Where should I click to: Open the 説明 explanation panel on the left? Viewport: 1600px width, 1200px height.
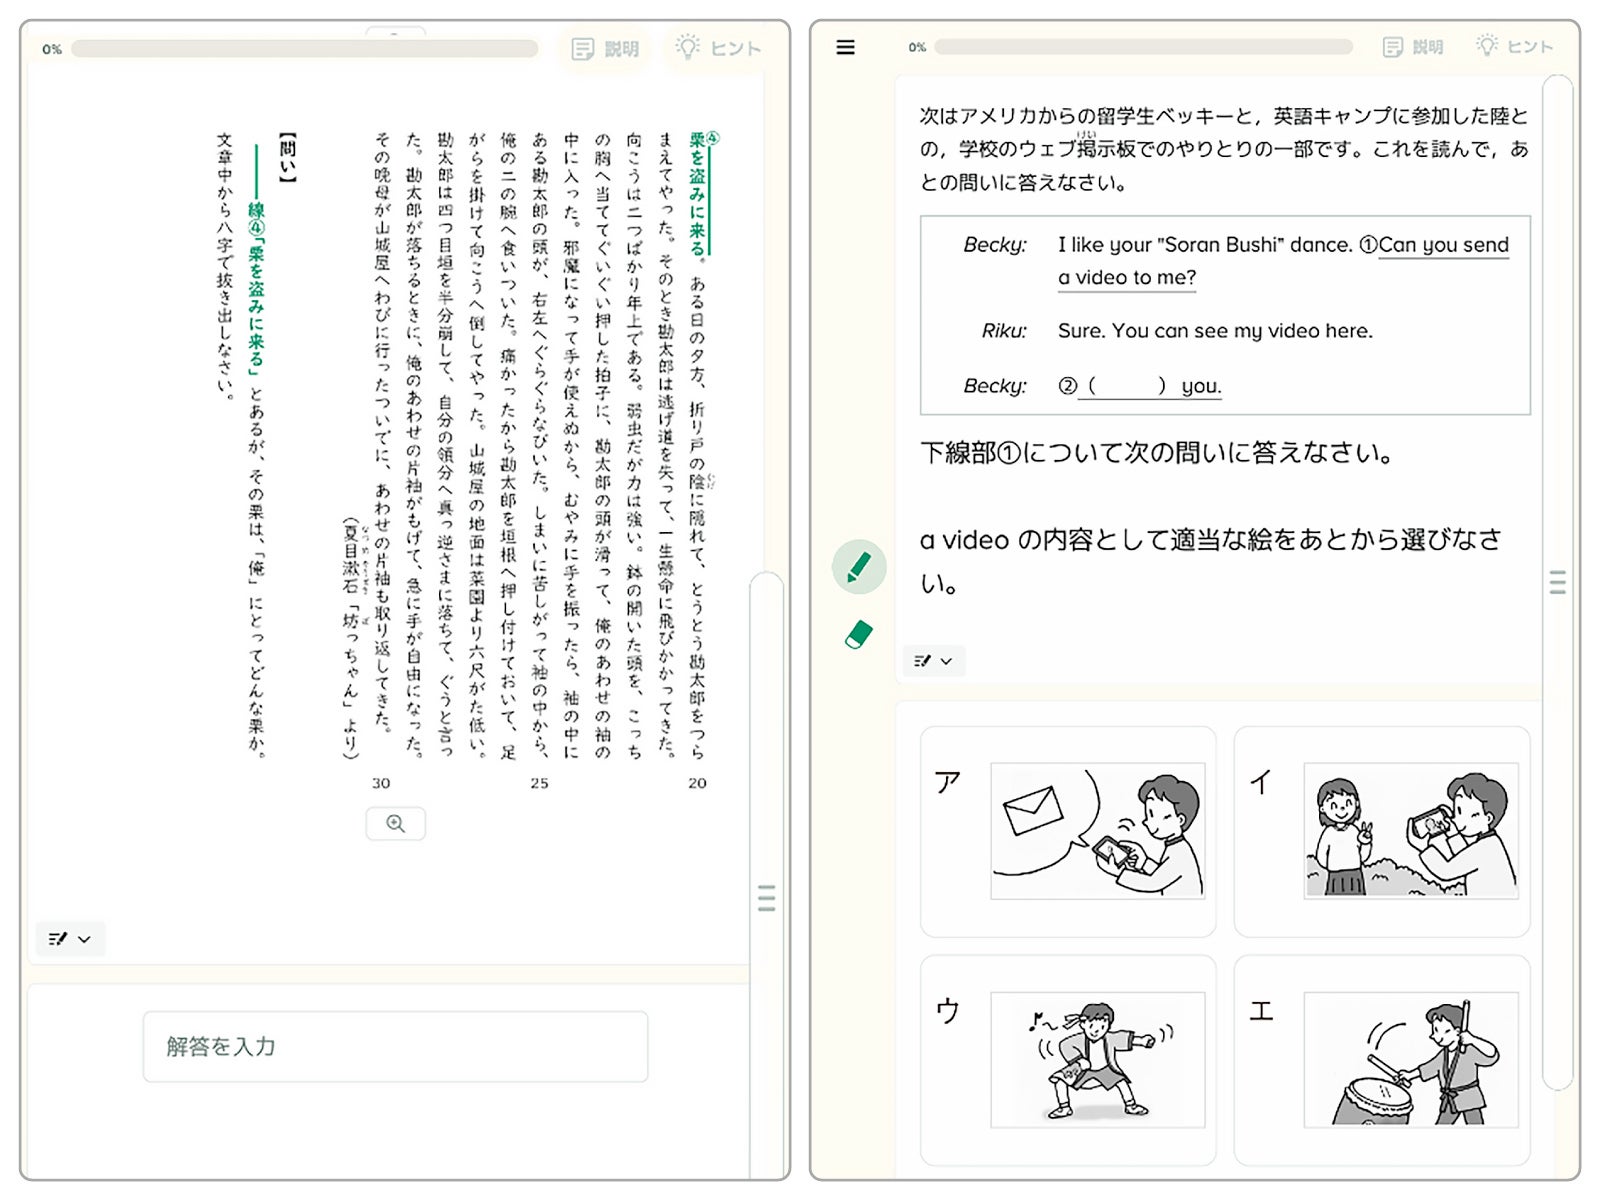604,48
